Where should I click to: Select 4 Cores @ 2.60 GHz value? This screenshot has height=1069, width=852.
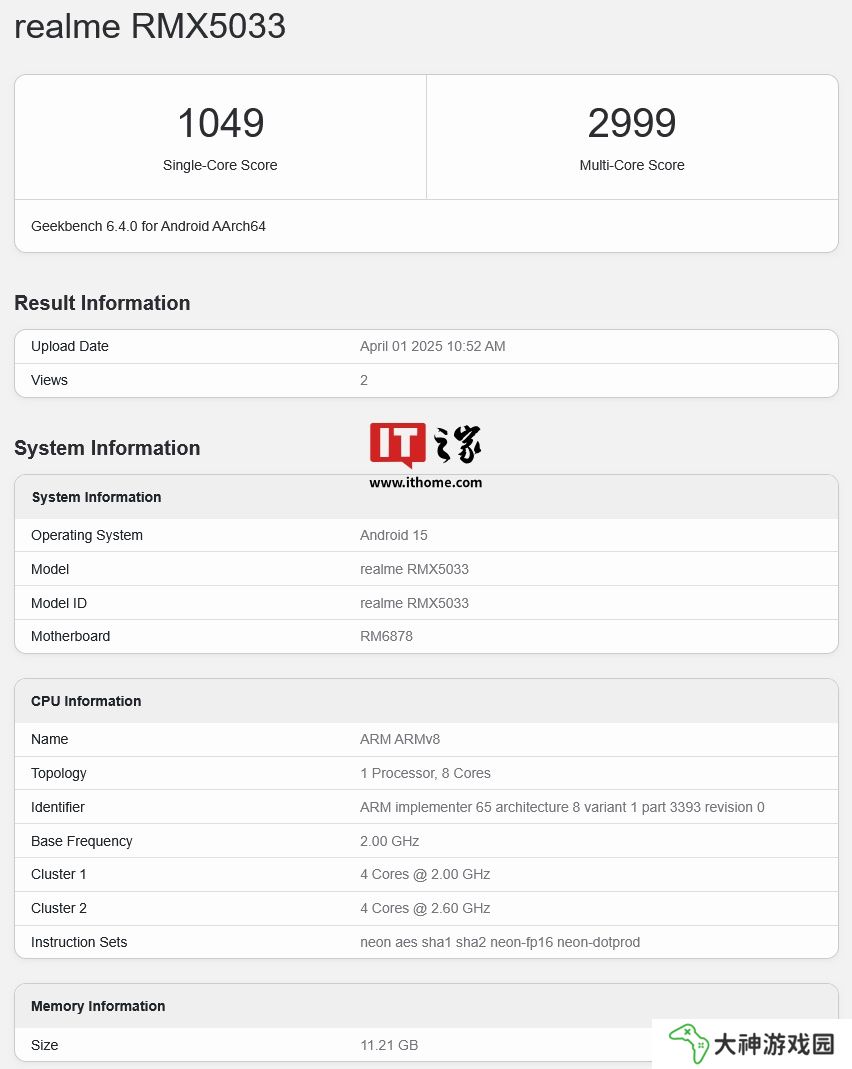click(425, 909)
